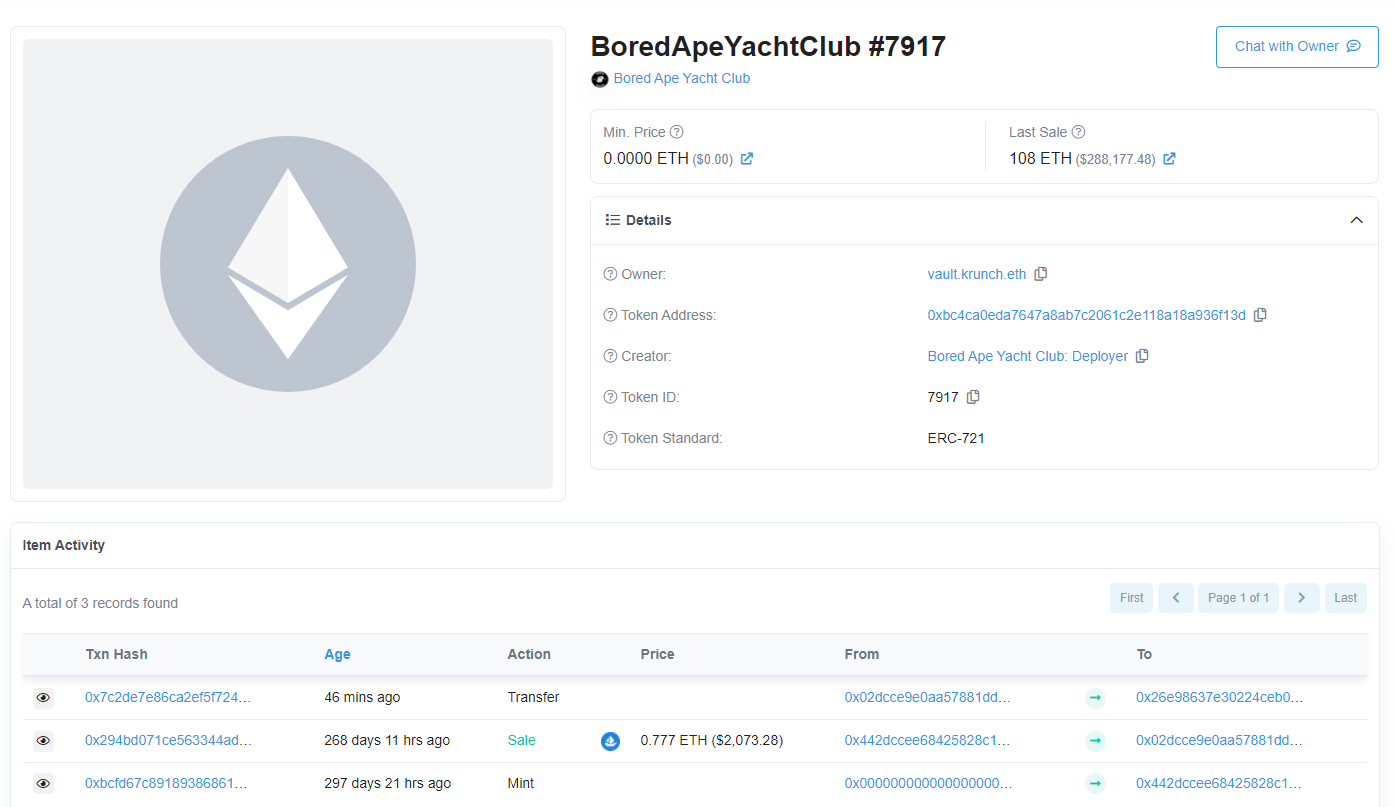Click the BoredApeYachtClub #7917 title
Image resolution: width=1396 pixels, height=807 pixels.
768,46
